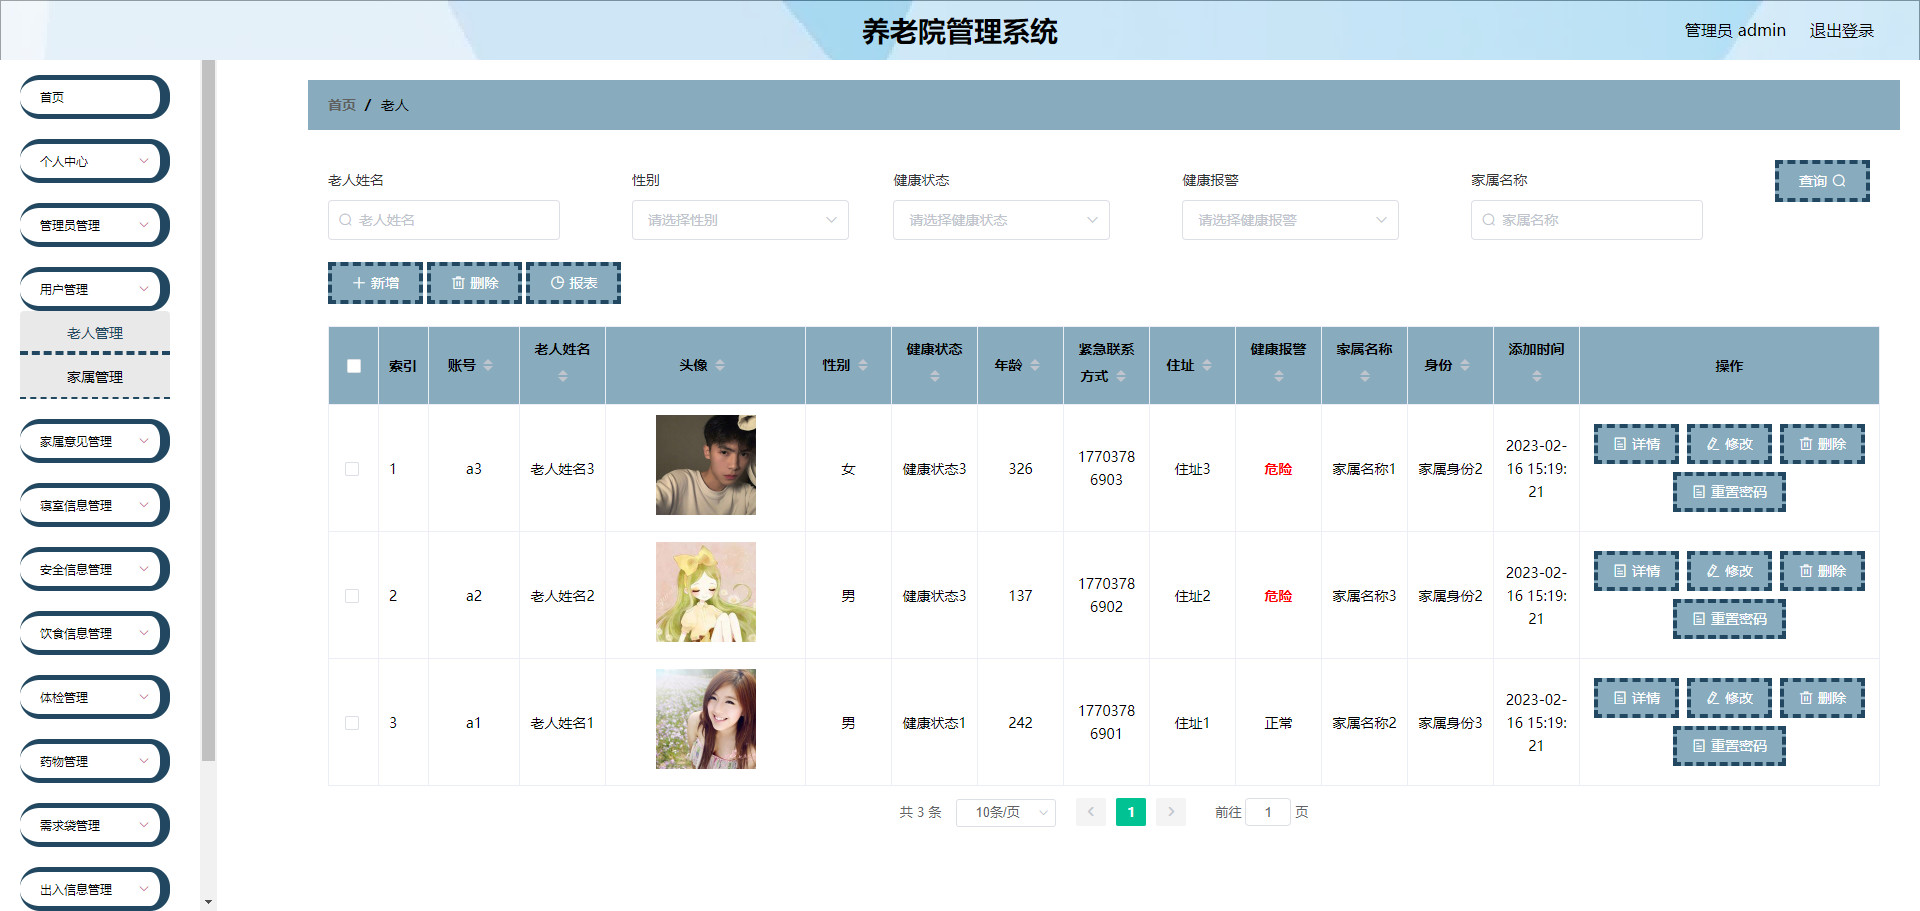Expand the 安全信息管理 sidebar menu
The image size is (1920, 911).
pos(94,569)
